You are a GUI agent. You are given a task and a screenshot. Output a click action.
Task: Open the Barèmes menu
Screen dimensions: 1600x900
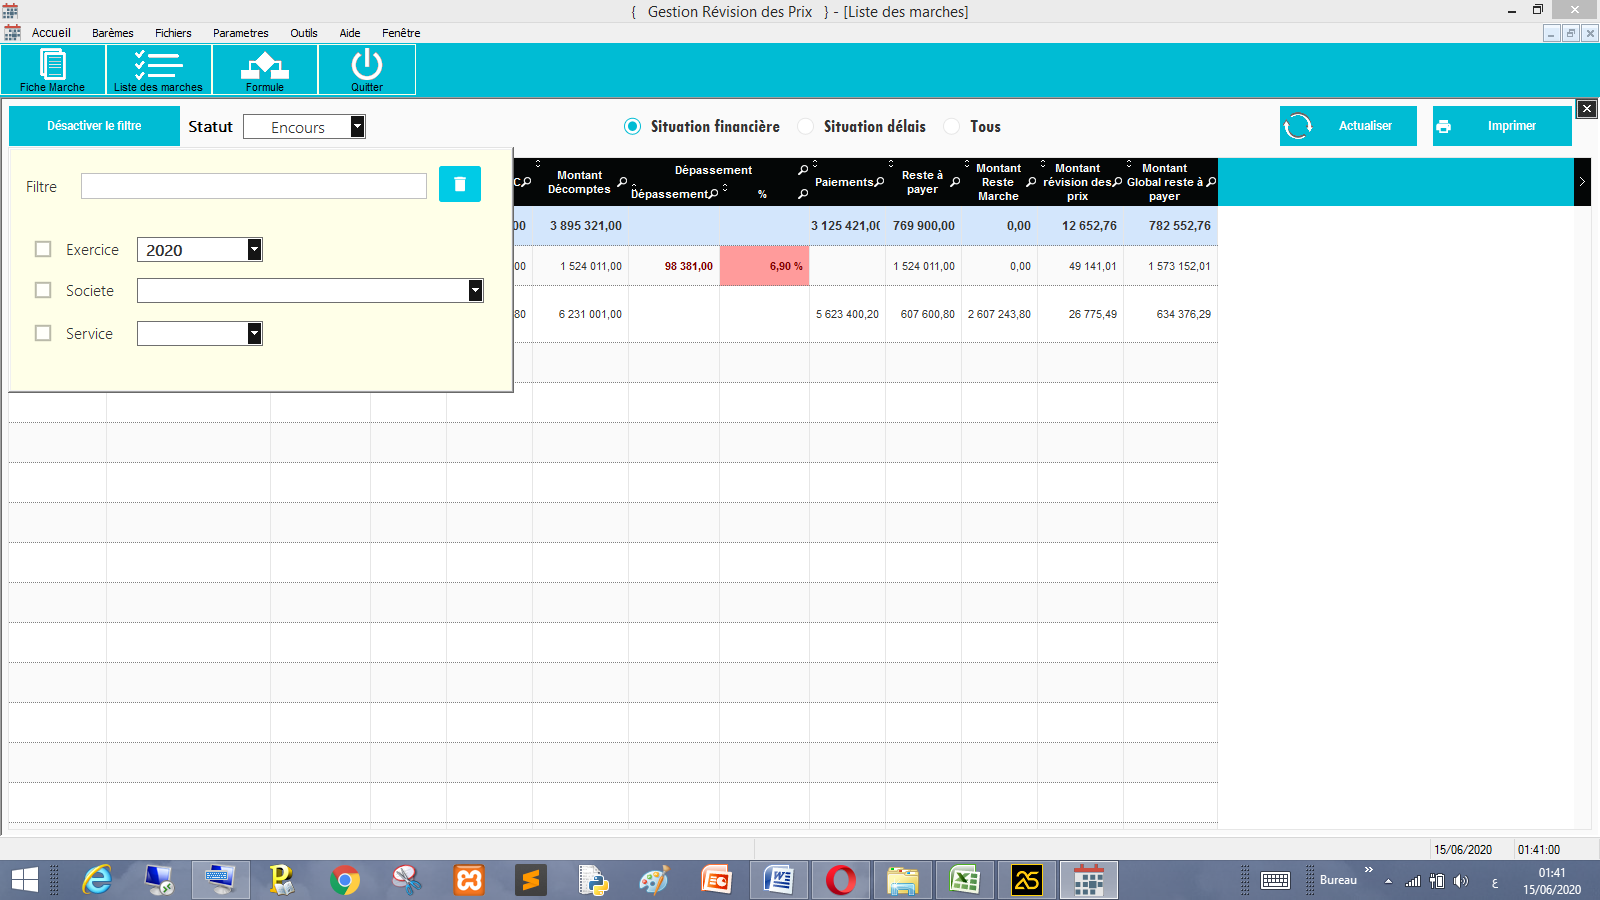point(112,33)
